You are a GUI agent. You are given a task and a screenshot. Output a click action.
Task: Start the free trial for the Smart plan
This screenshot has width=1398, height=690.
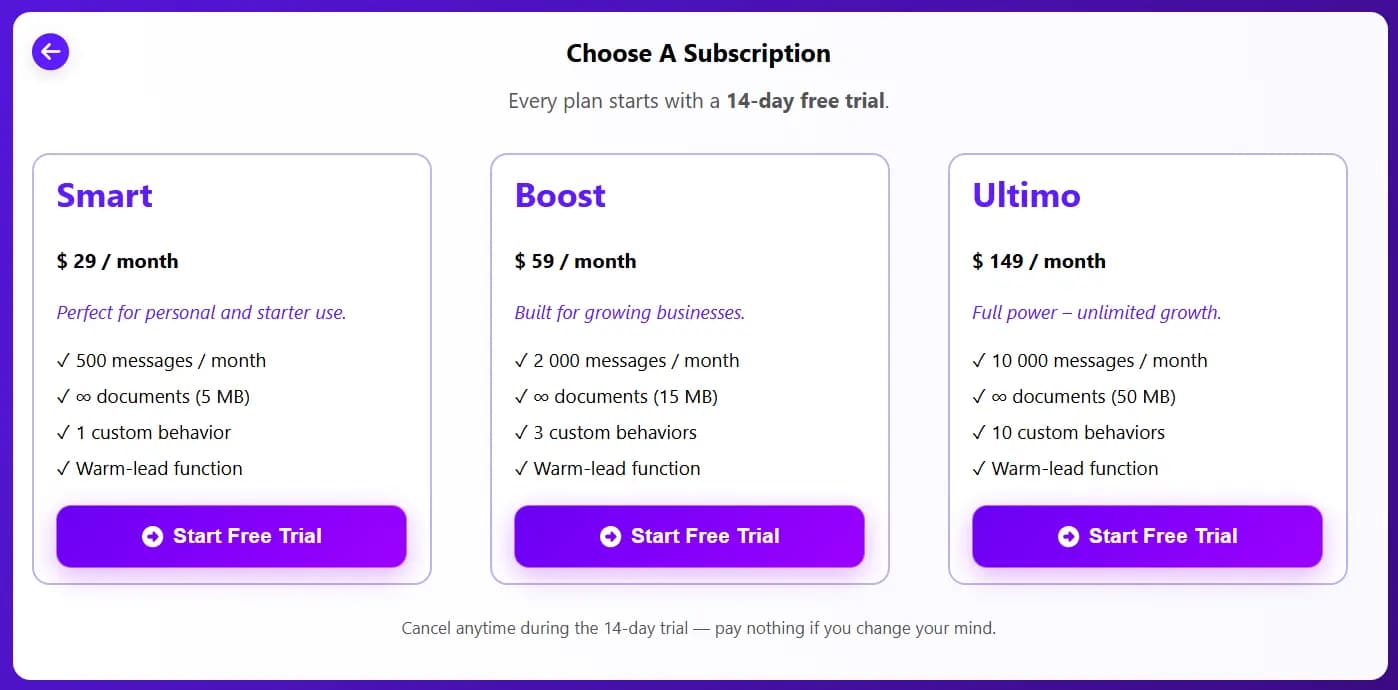232,536
